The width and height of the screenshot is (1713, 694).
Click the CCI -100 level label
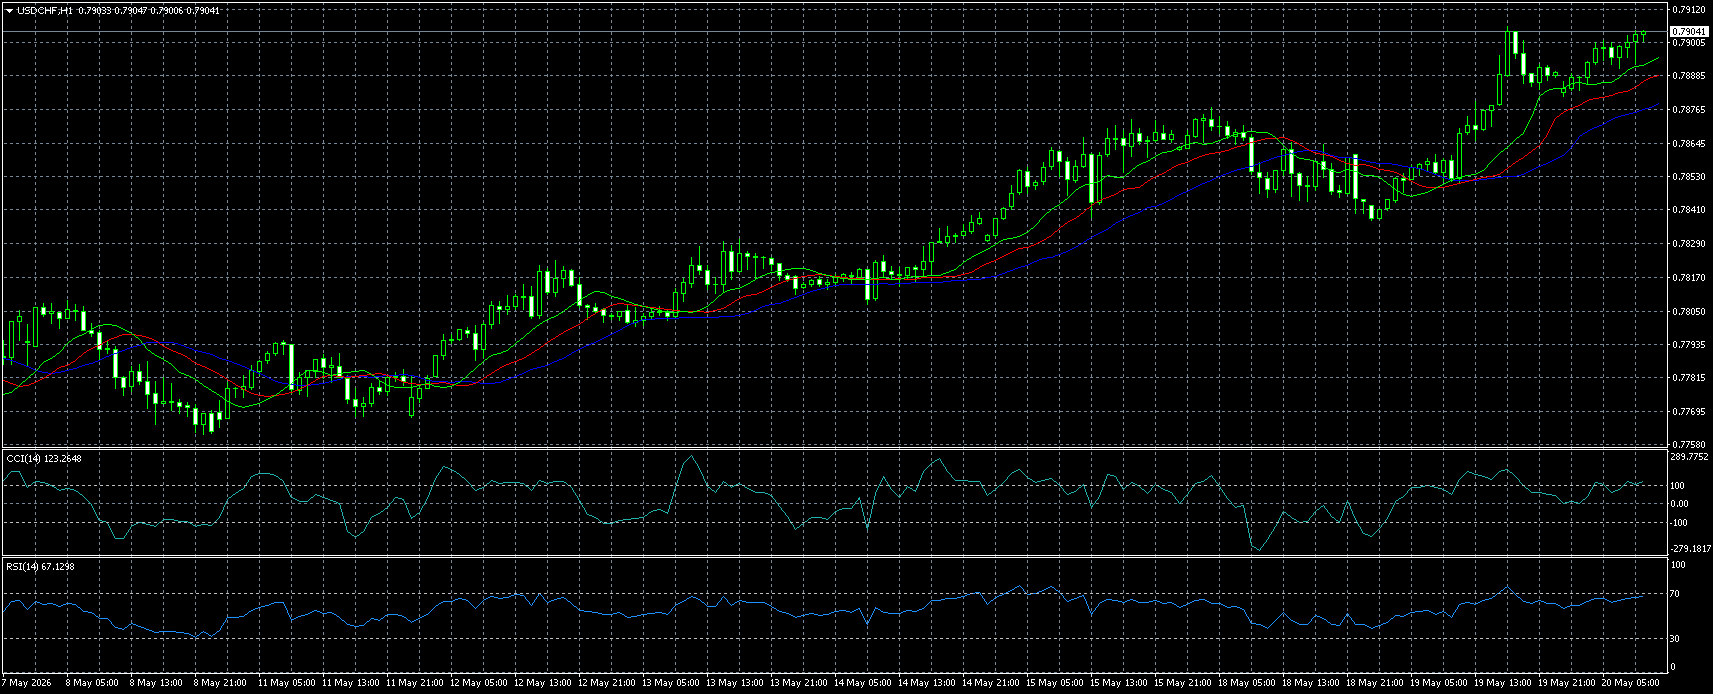click(x=1680, y=523)
